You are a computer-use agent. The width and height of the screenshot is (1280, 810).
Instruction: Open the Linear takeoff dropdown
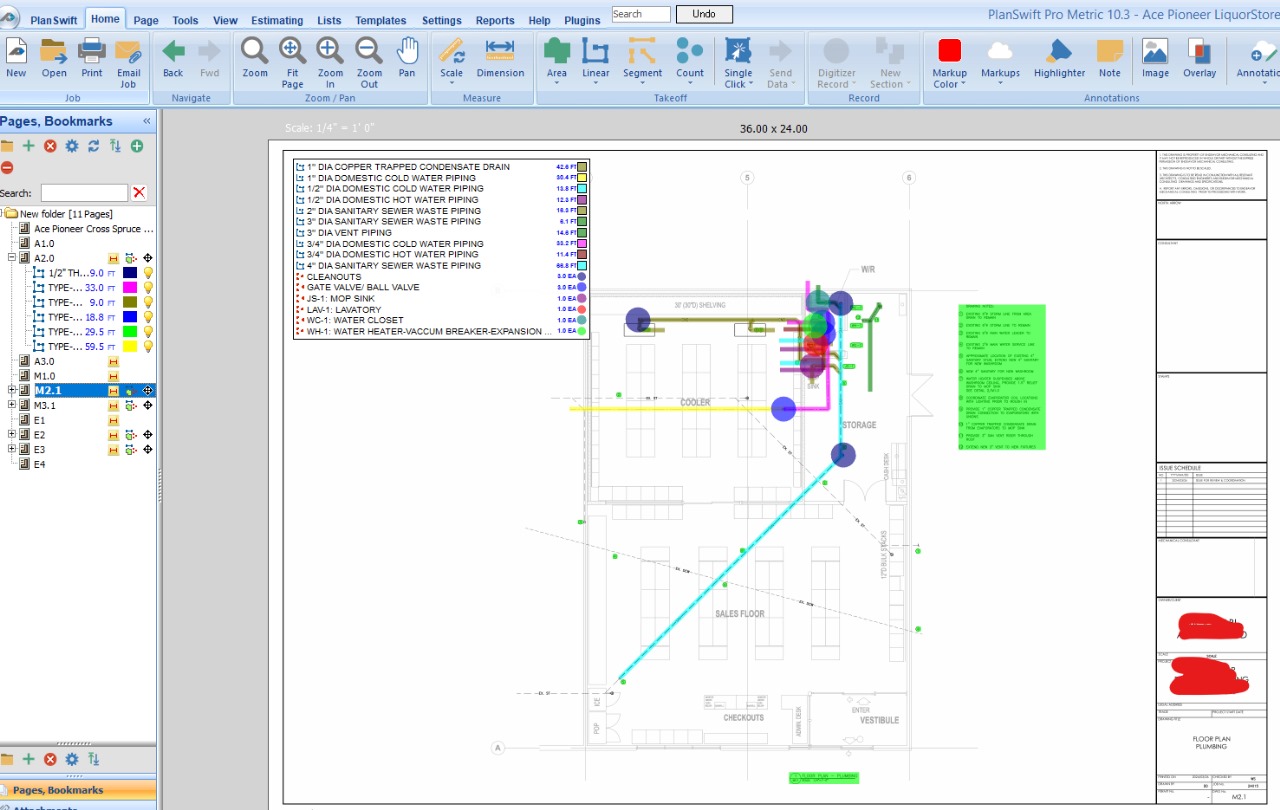[595, 83]
